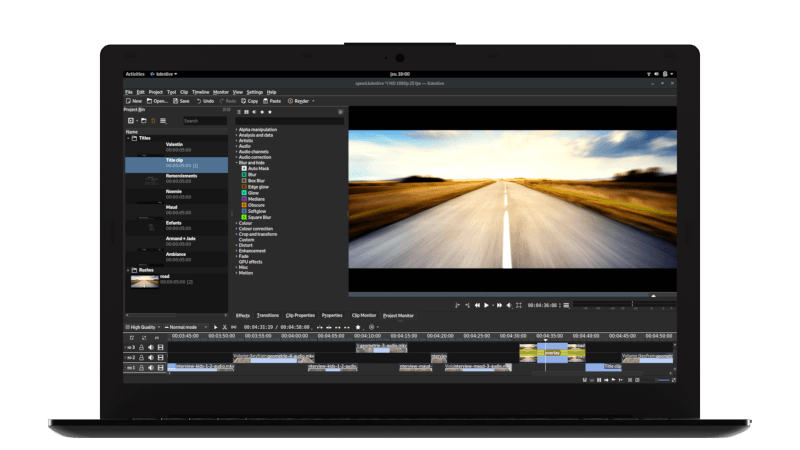Switch to the Transitions tab
Screen dimensions: 800x450
pos(268,315)
